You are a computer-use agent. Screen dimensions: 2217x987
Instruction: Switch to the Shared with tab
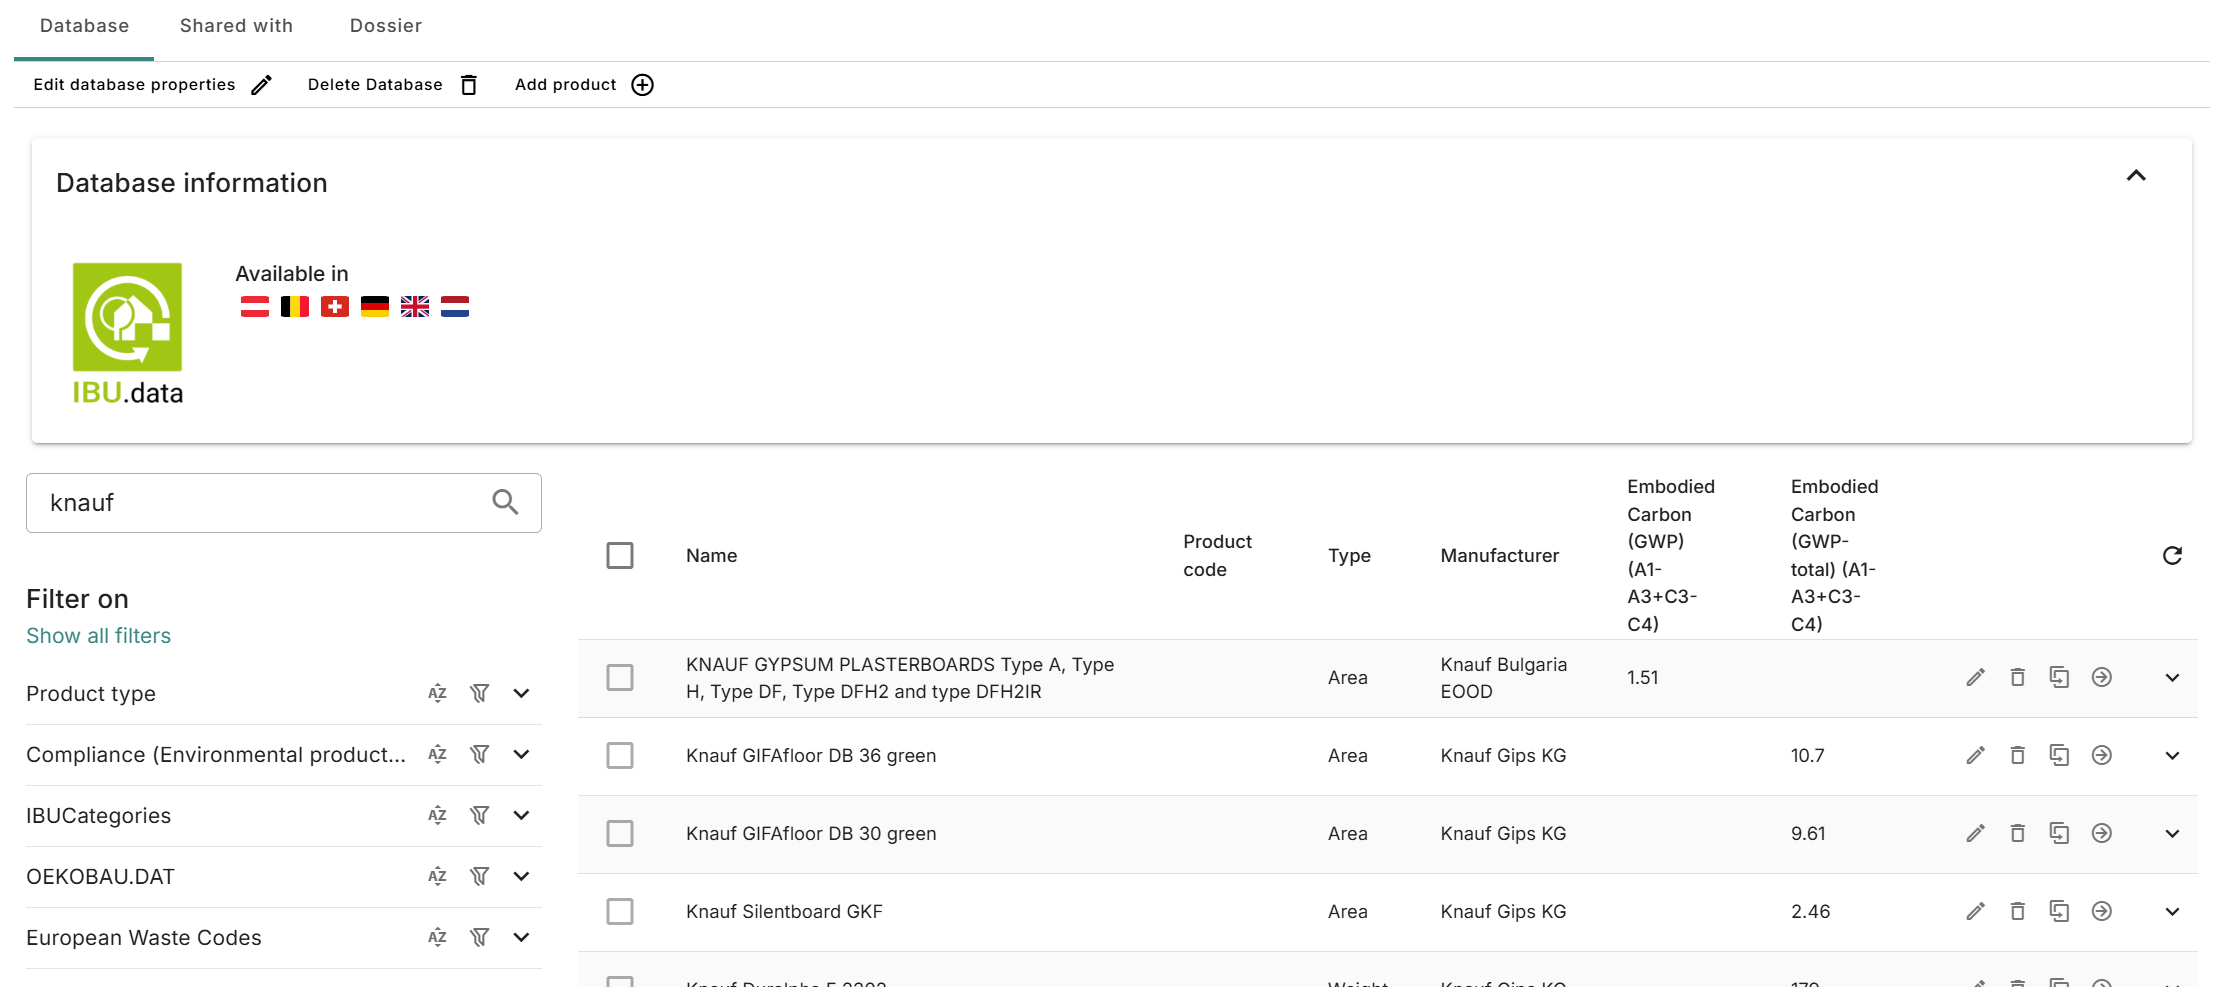pos(236,26)
